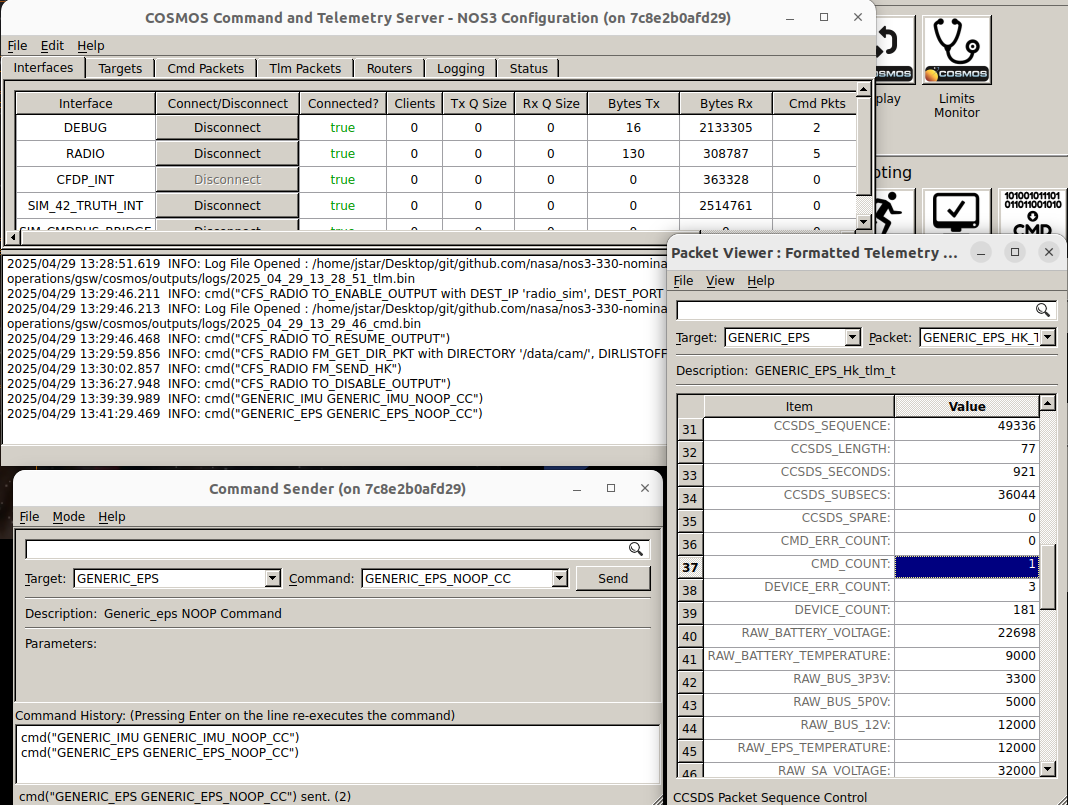Click the CFDP_INT interface name cell

pos(85,180)
